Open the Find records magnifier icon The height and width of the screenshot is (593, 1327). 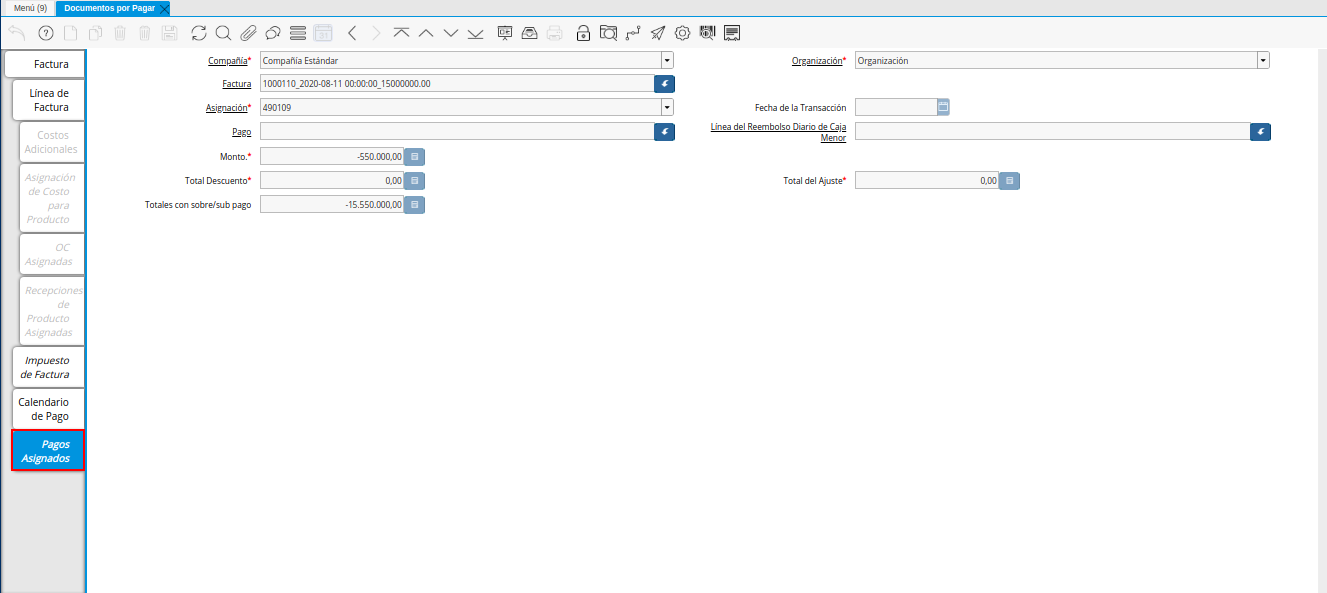tap(223, 33)
